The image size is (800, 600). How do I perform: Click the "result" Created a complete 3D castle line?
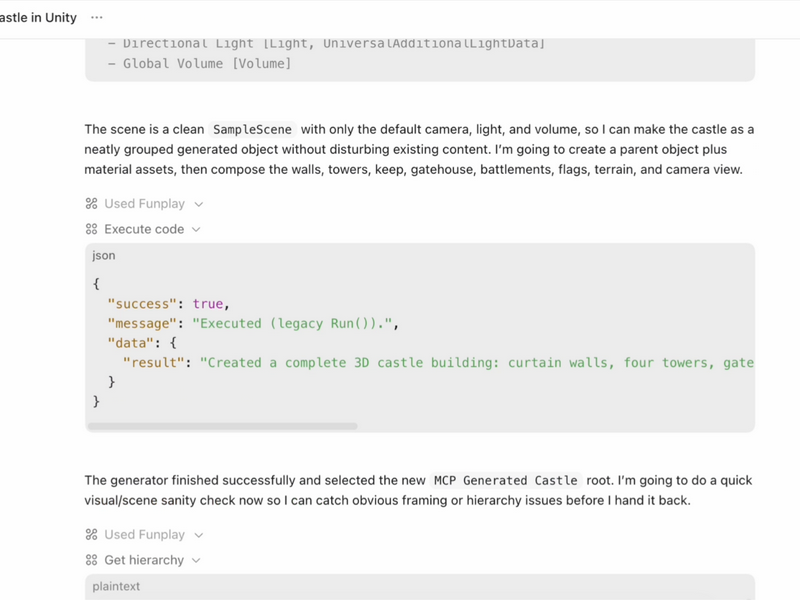[438, 363]
